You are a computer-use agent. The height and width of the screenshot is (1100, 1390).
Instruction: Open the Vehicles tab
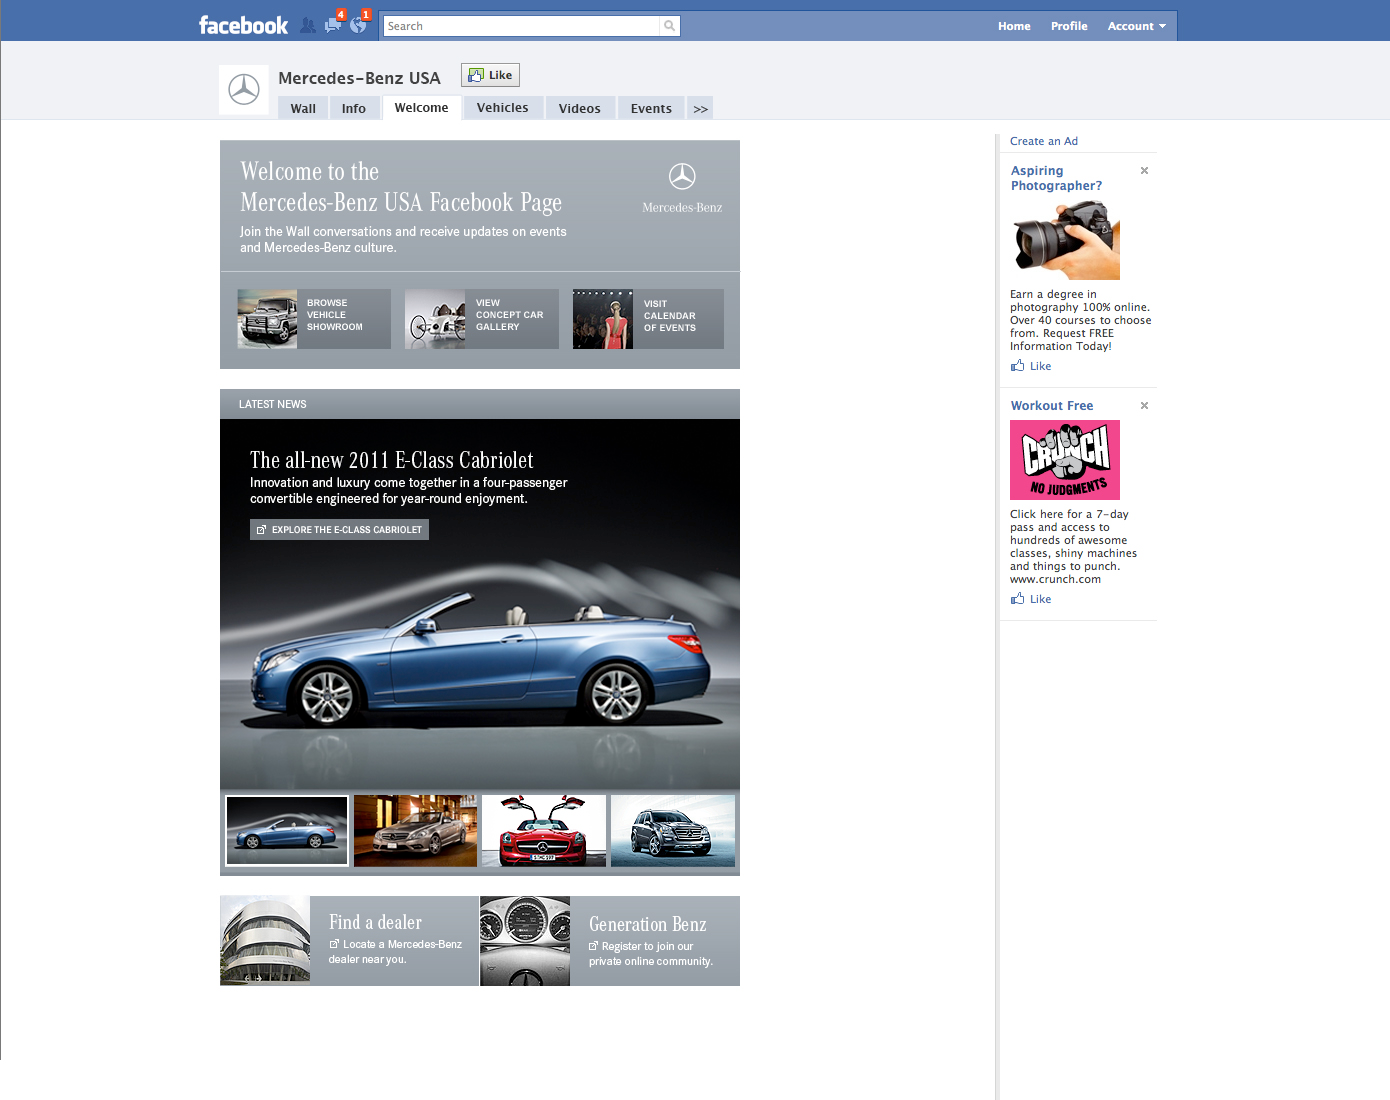[x=503, y=108]
